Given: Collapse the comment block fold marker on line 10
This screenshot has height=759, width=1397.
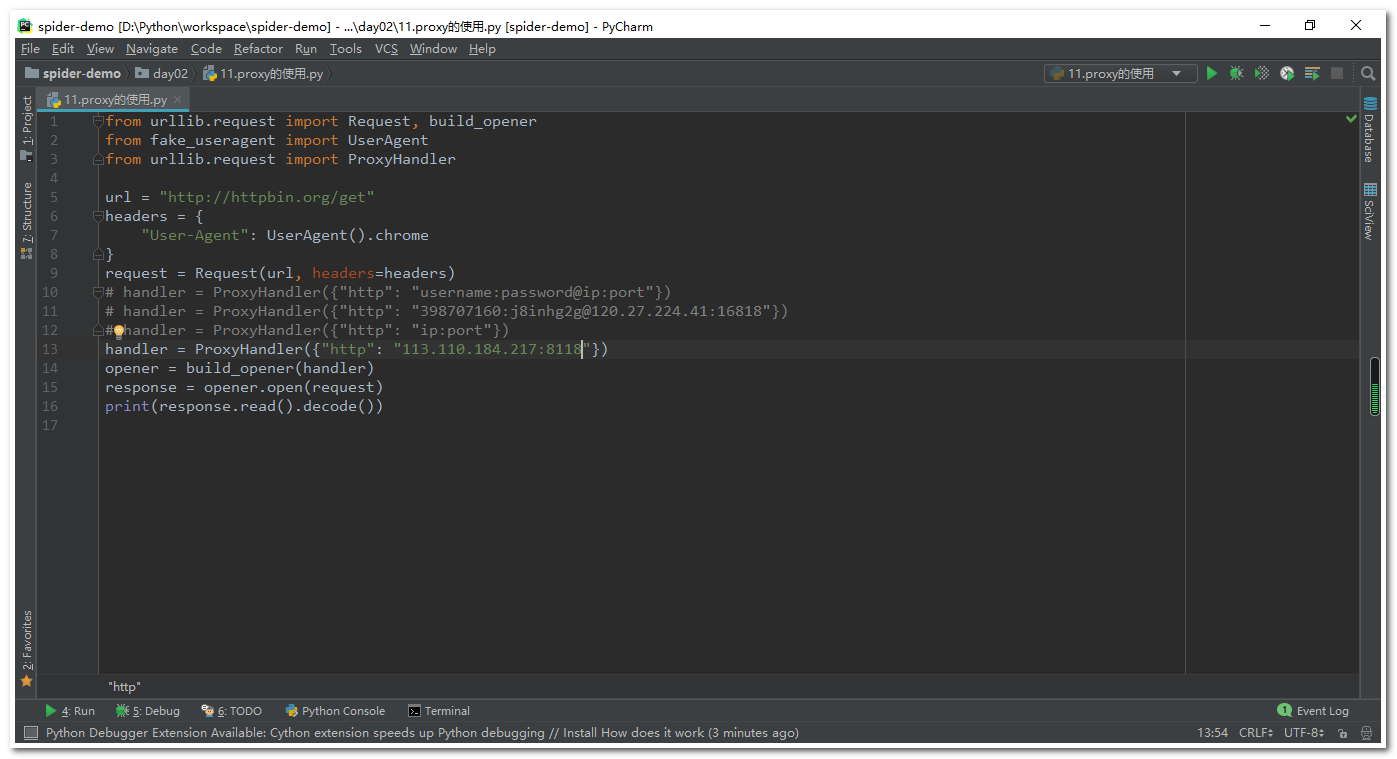Looking at the screenshot, I should point(98,292).
